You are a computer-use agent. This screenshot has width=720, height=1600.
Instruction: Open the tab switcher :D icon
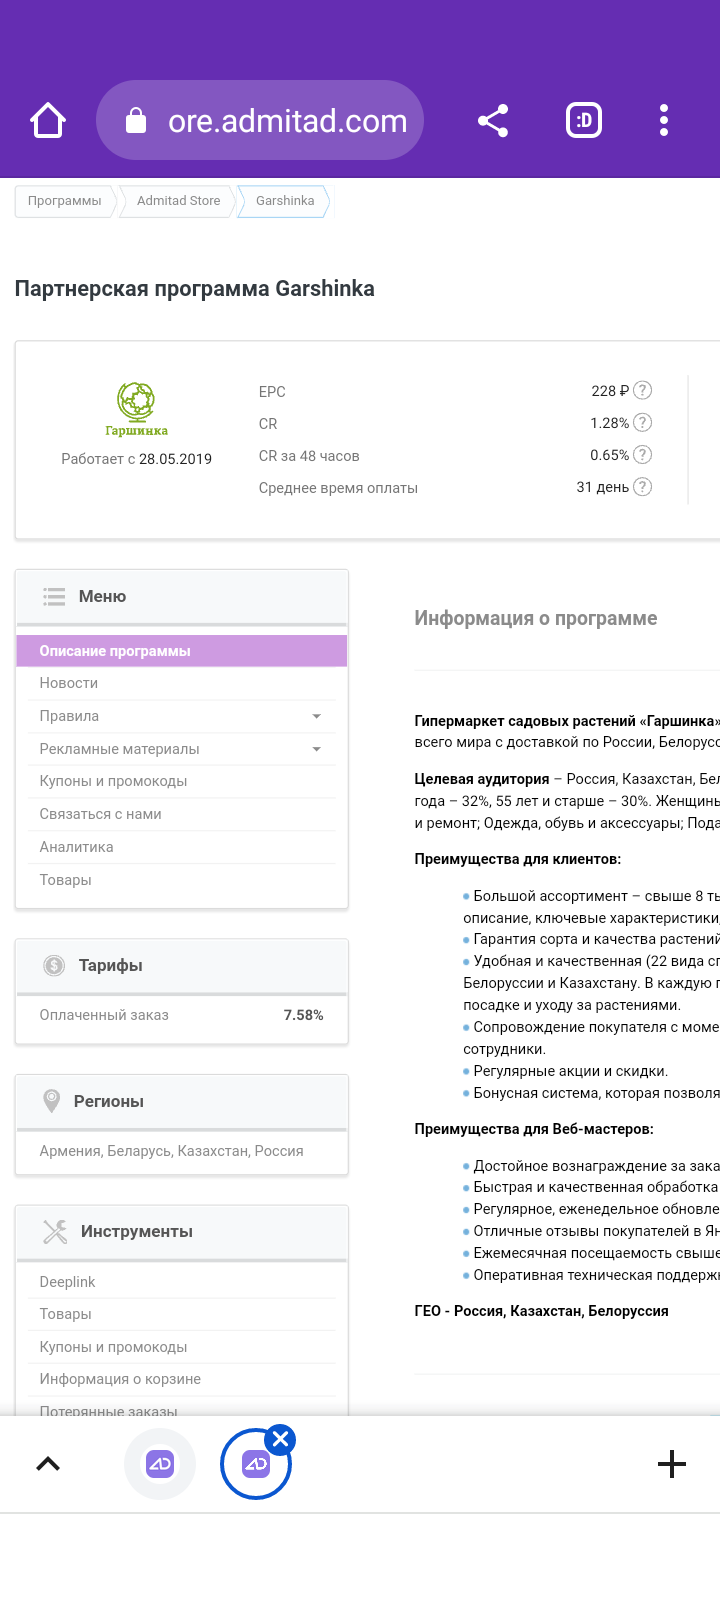coord(584,121)
